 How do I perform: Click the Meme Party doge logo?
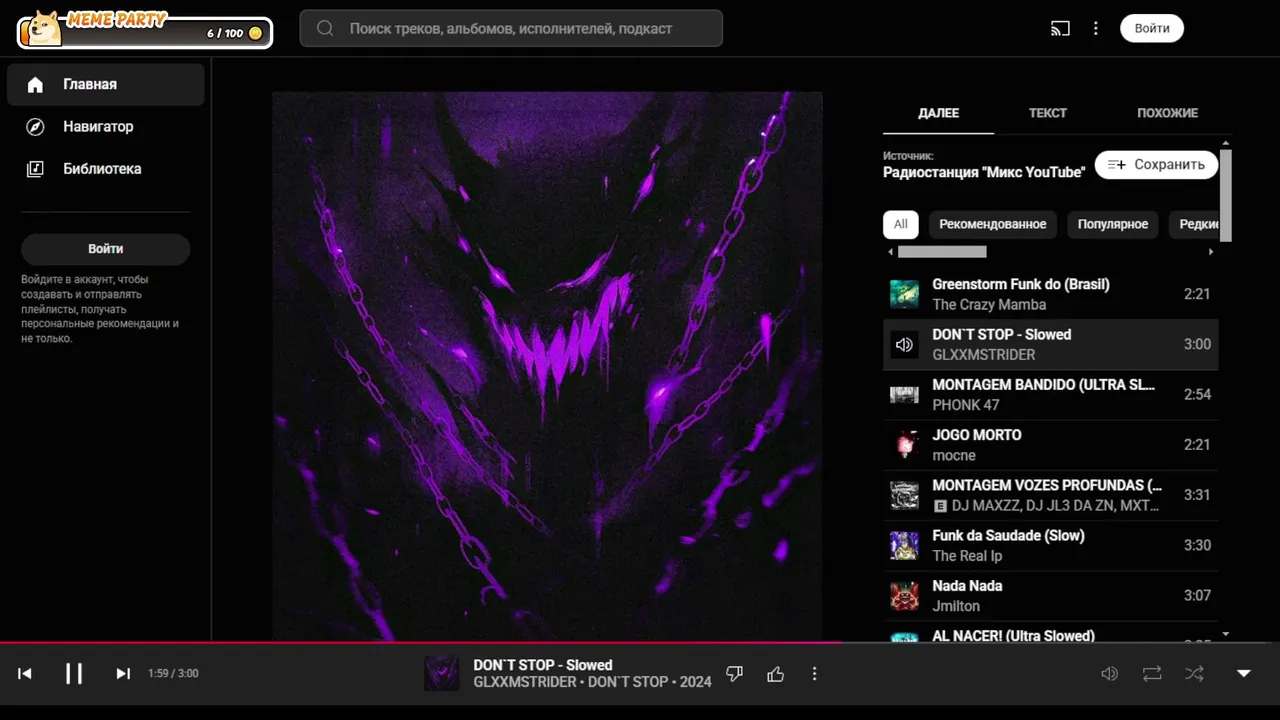(x=42, y=28)
